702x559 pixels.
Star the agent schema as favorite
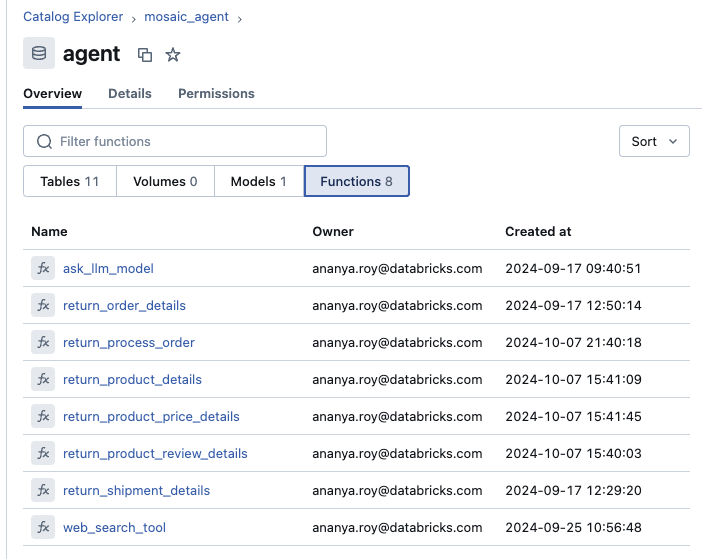click(x=173, y=55)
